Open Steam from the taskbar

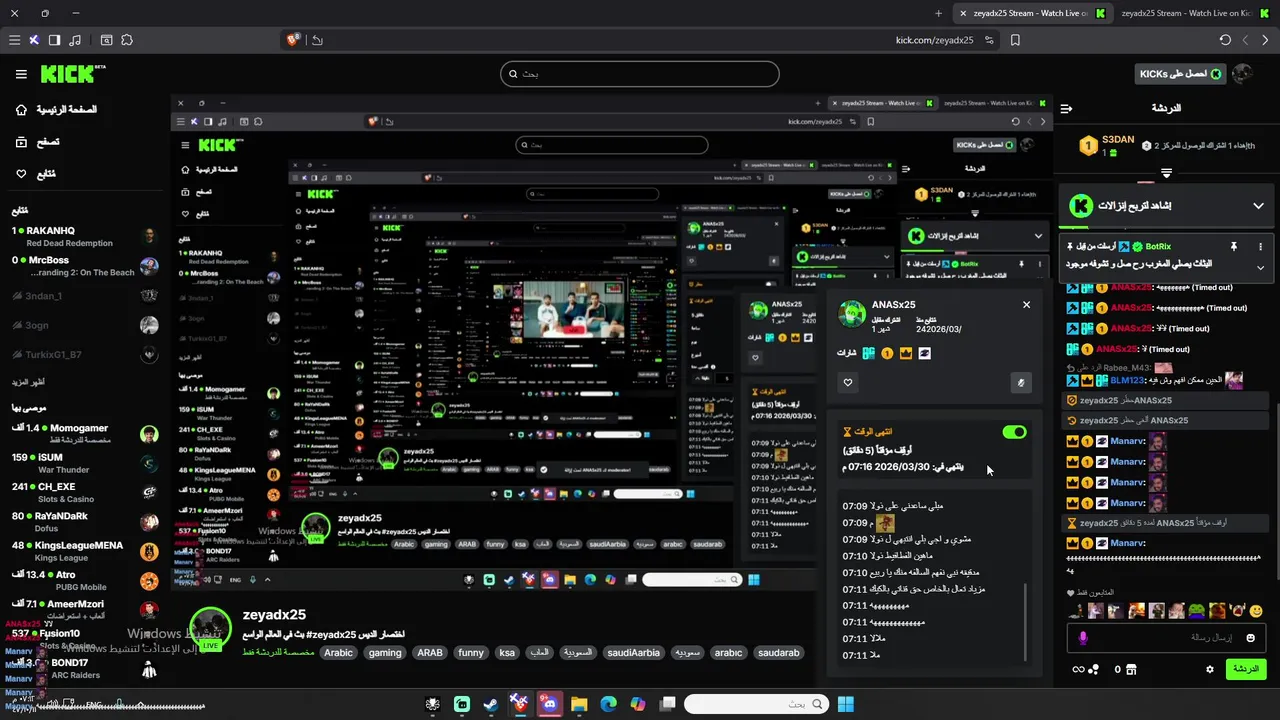tap(490, 705)
